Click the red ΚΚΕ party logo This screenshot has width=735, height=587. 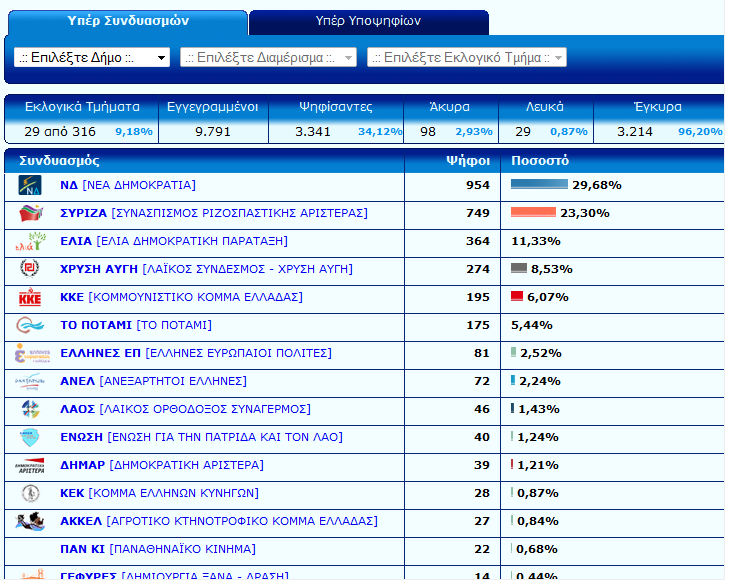point(30,297)
